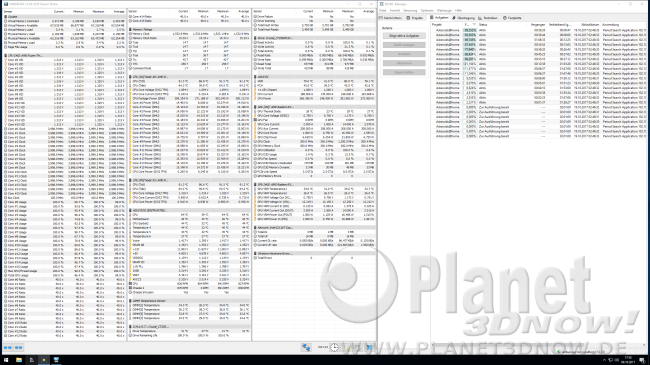Screen dimensions: 650x365
Task: Open the HWiNFO remote network center icon
Action: tap(306, 348)
